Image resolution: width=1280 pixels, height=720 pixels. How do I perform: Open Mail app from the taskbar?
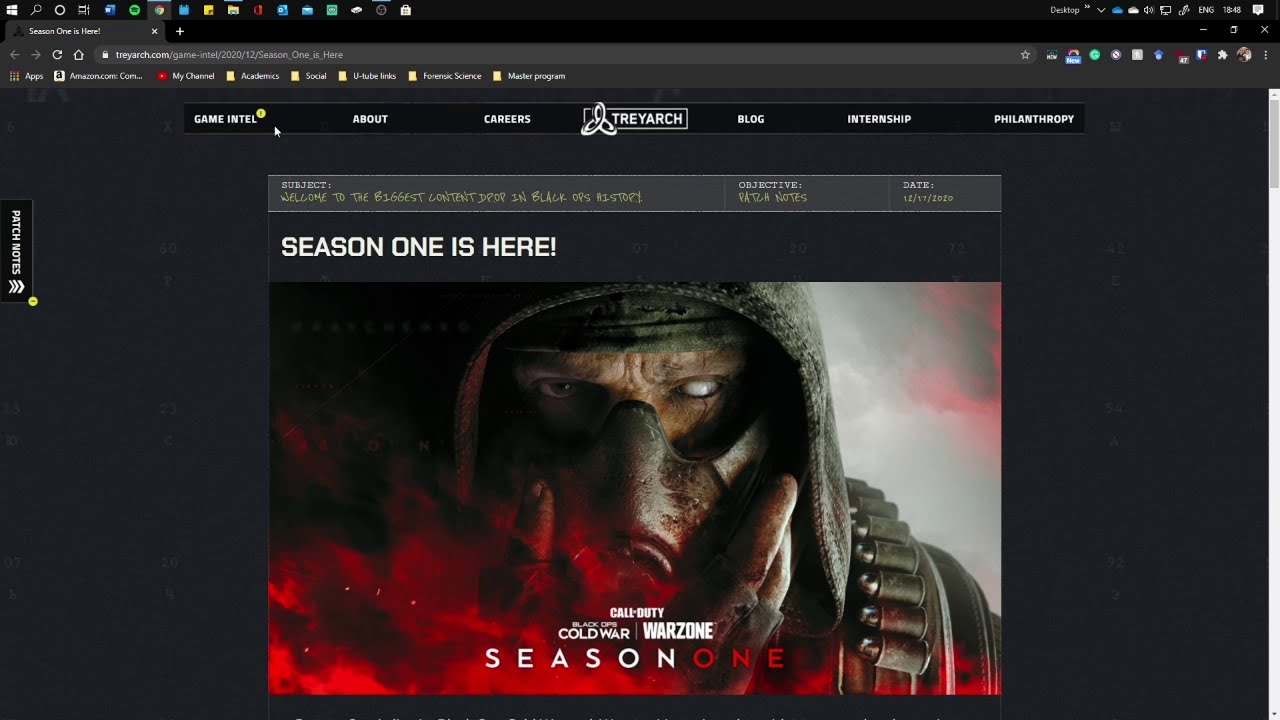tap(307, 10)
